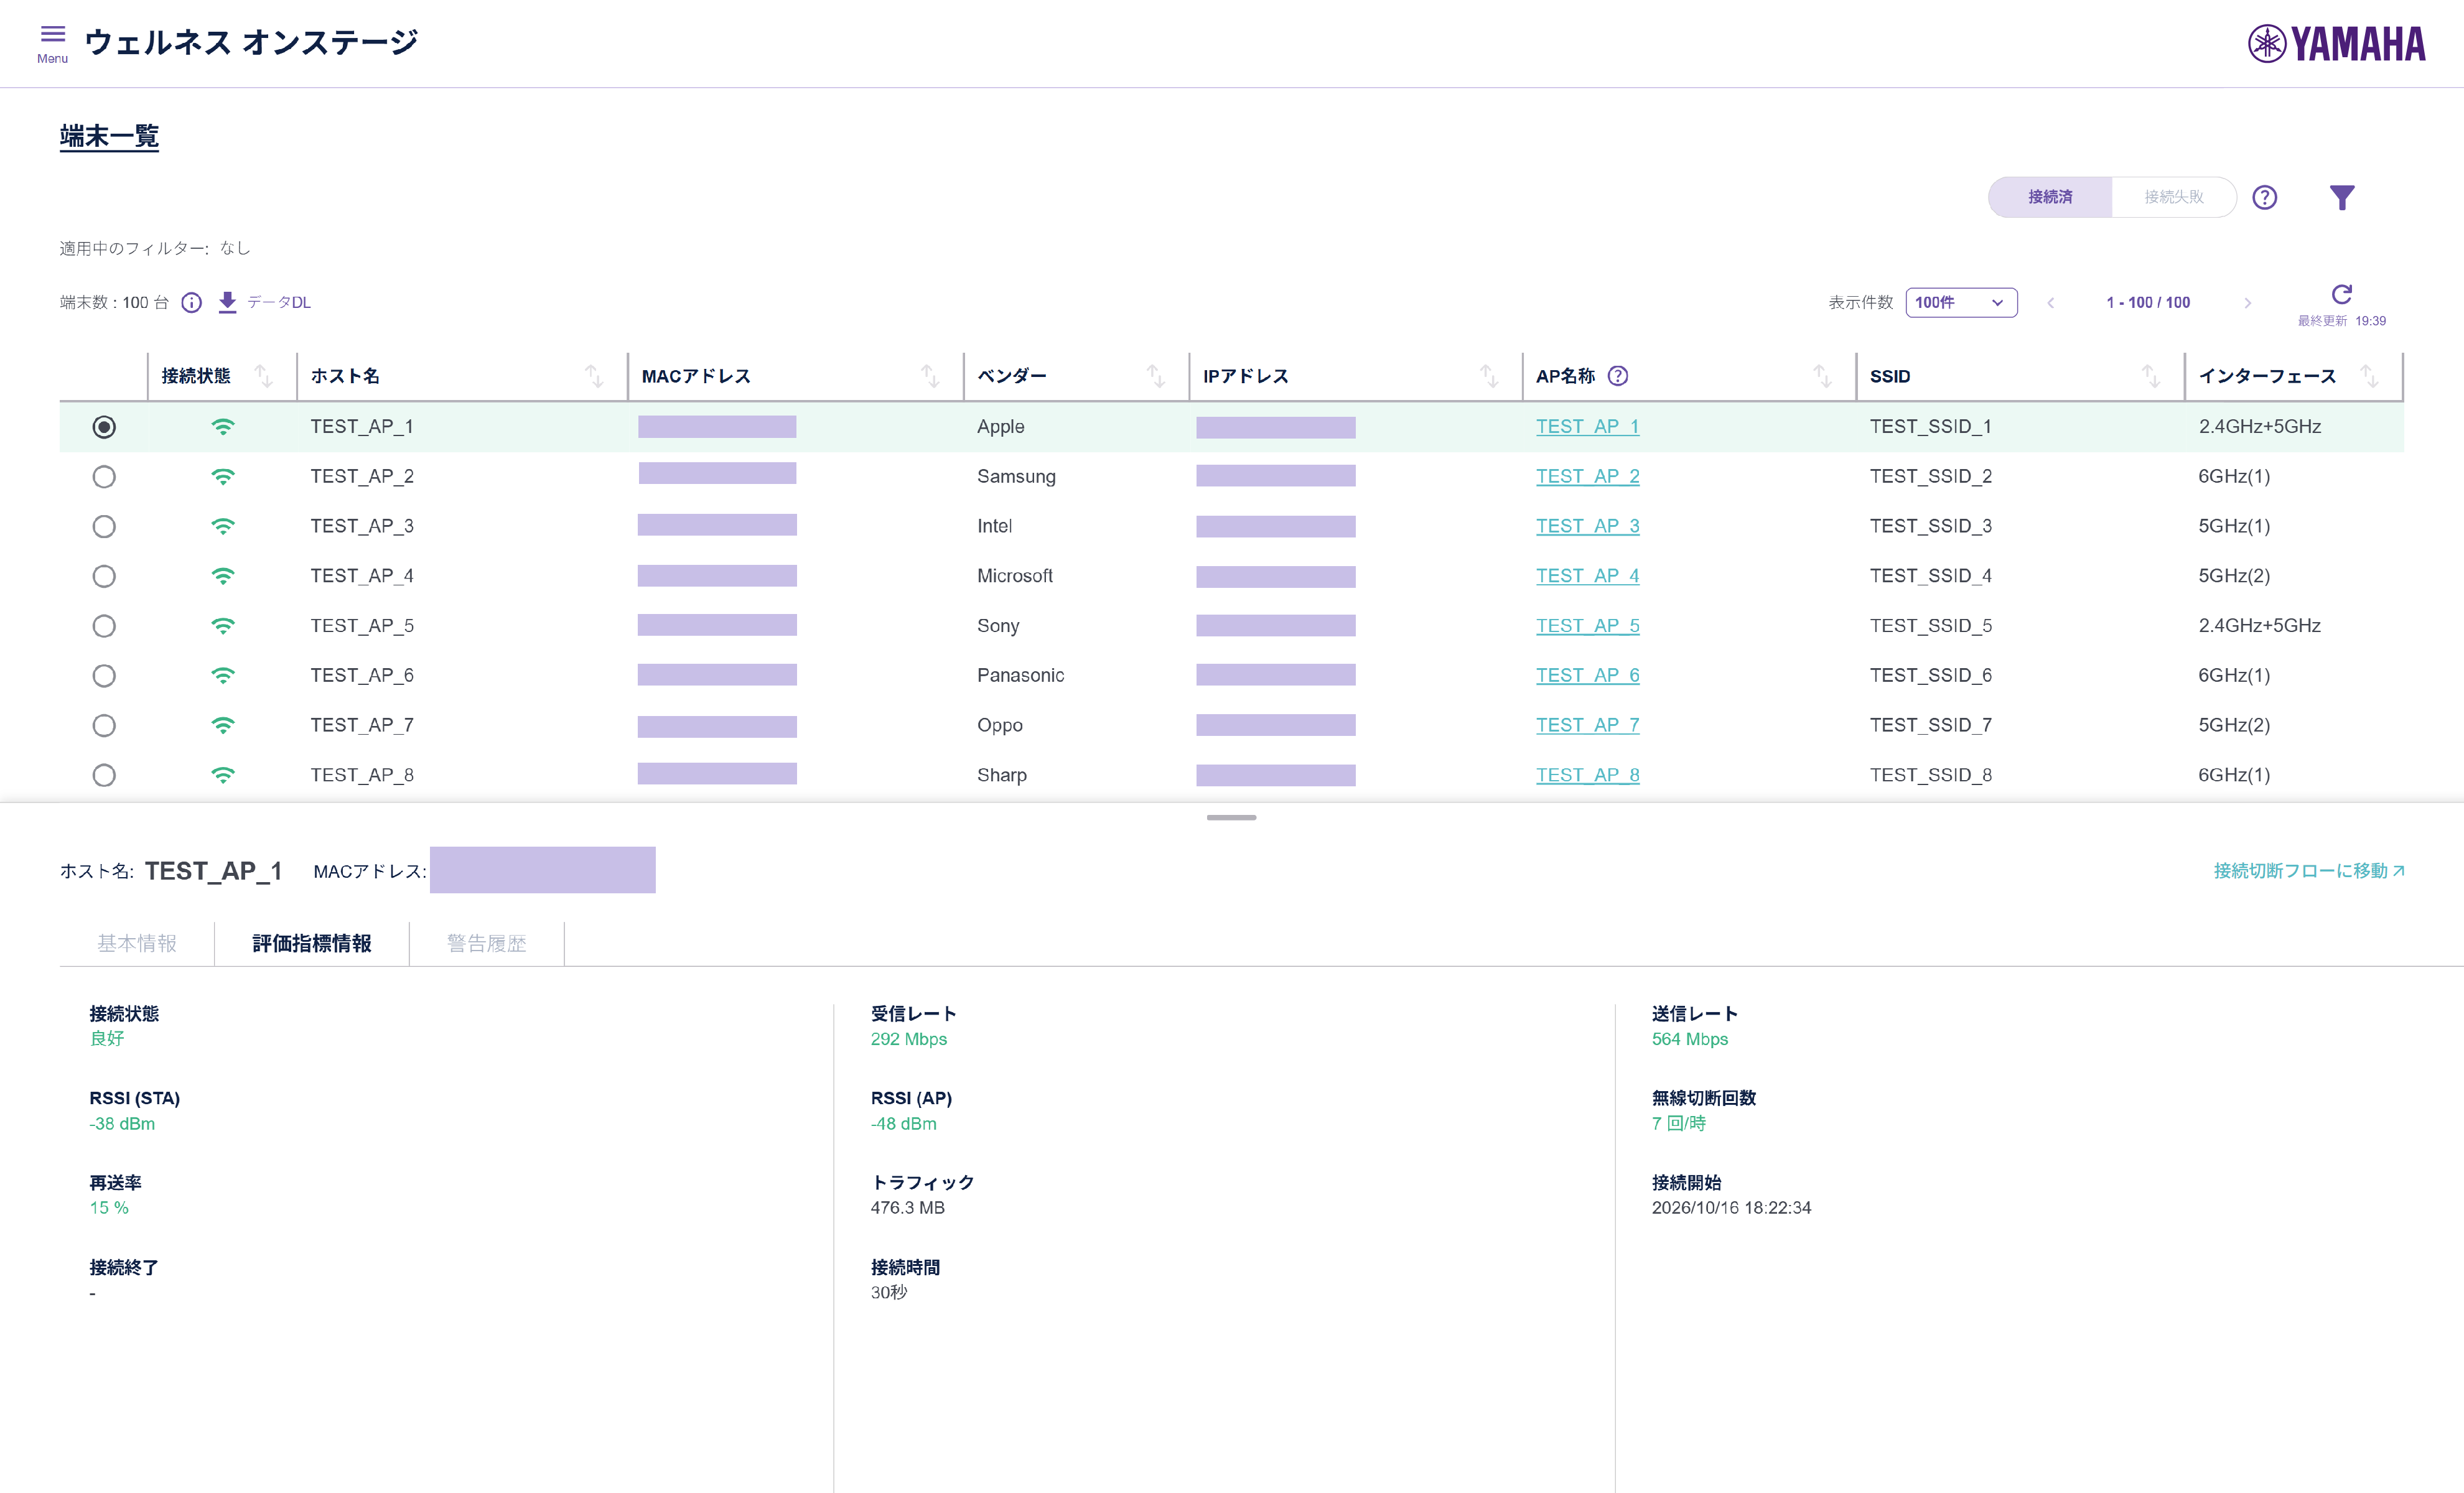Click the TEST_SSID_5 cell

click(x=1930, y=626)
